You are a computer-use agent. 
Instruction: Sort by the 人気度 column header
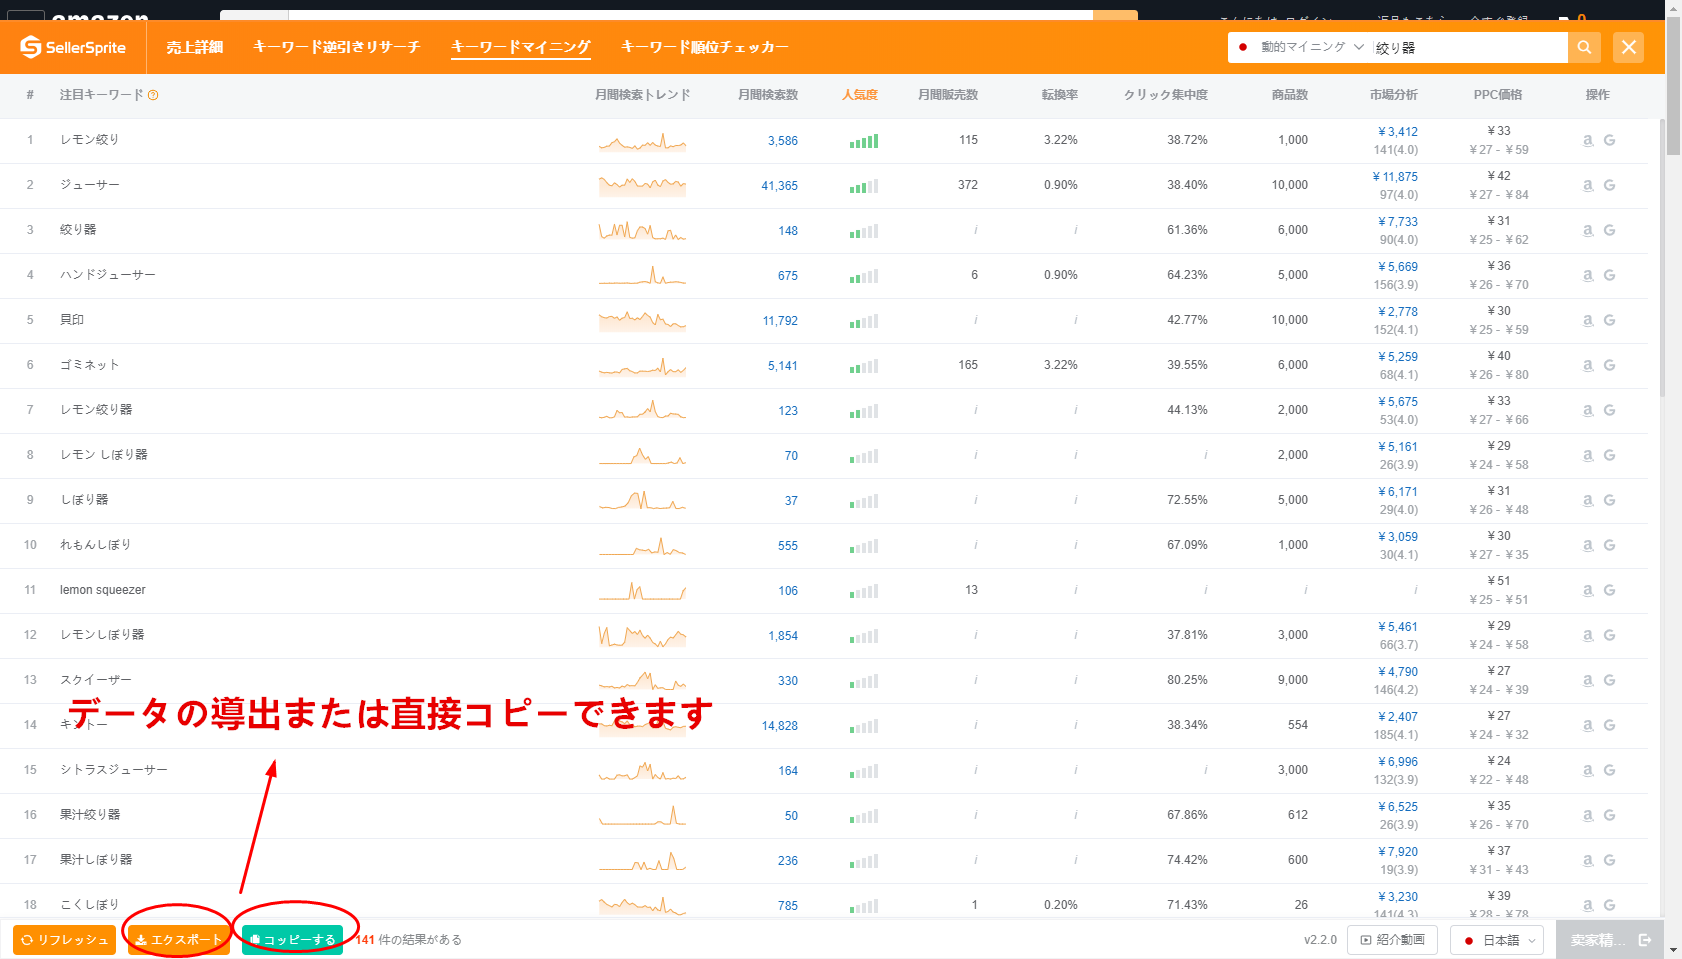point(859,95)
